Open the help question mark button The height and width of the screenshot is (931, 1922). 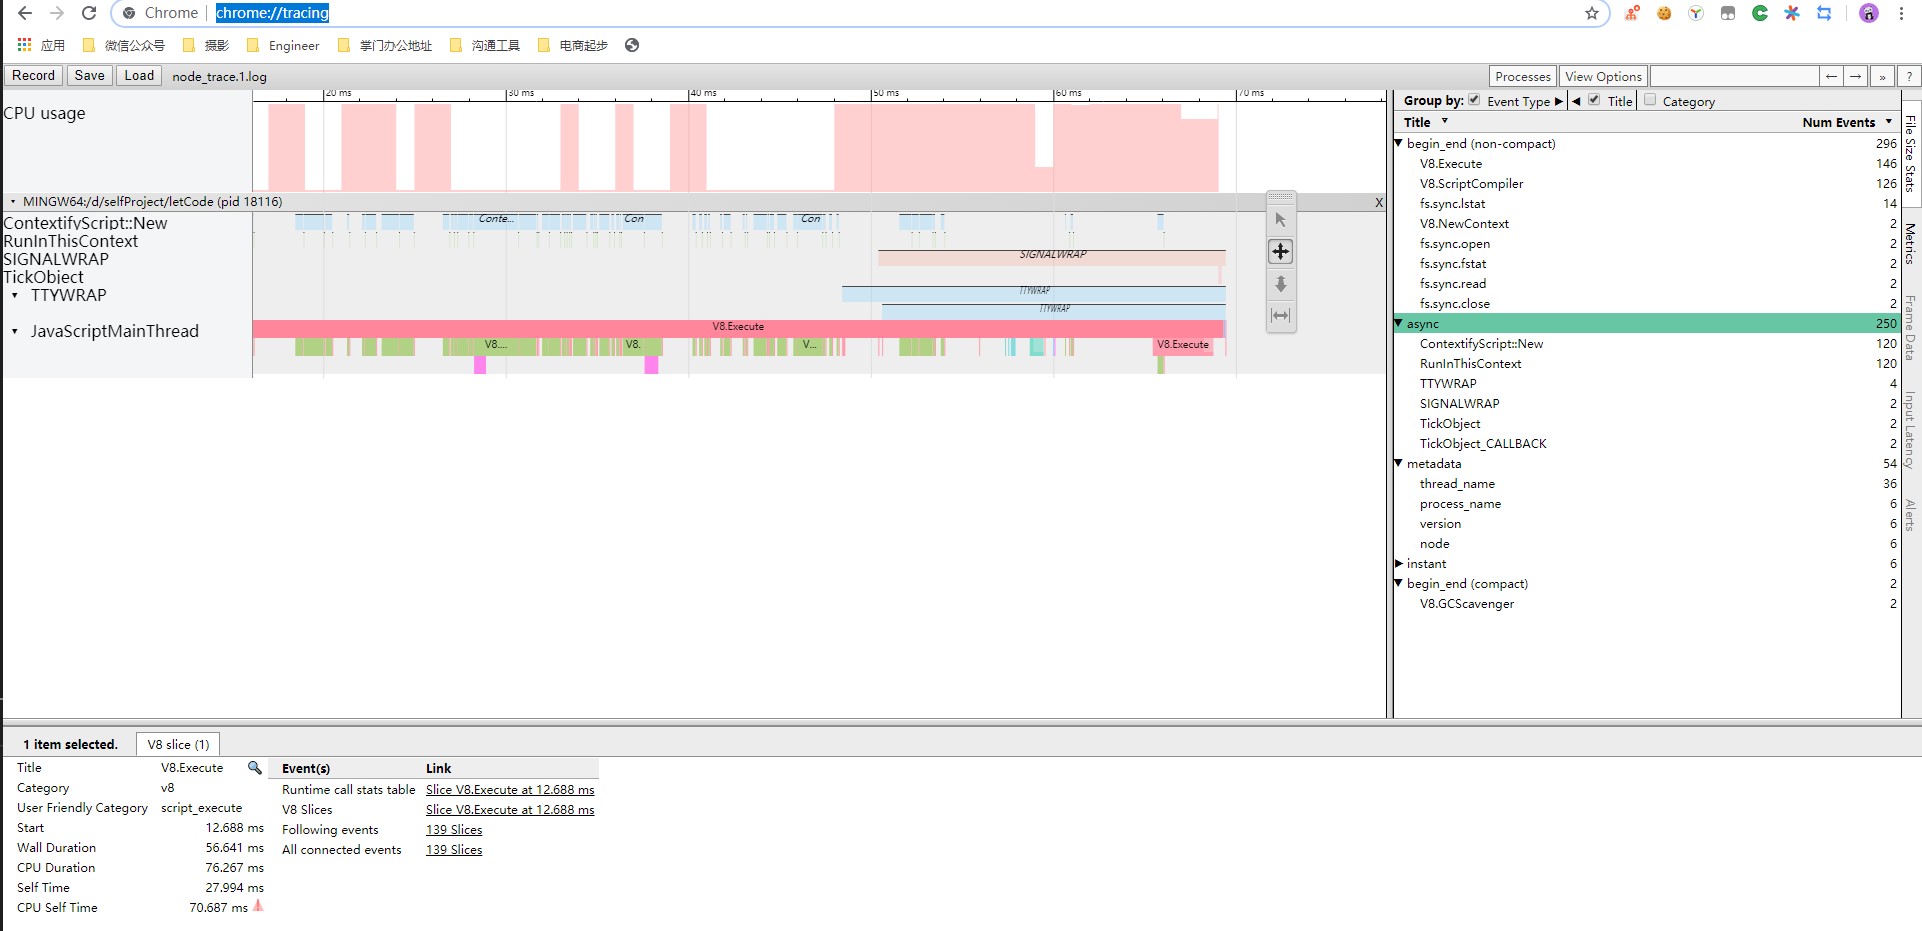pos(1909,76)
